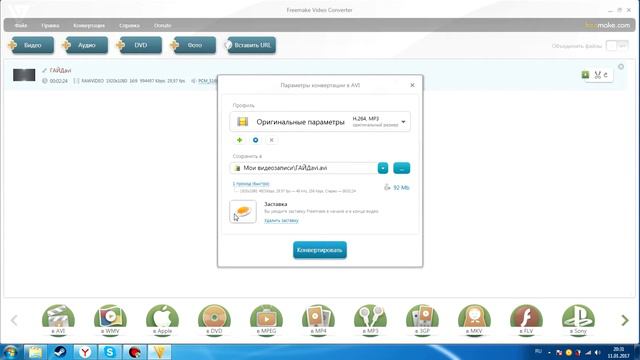
Task: Open Steam from the taskbar
Action: tap(60, 352)
